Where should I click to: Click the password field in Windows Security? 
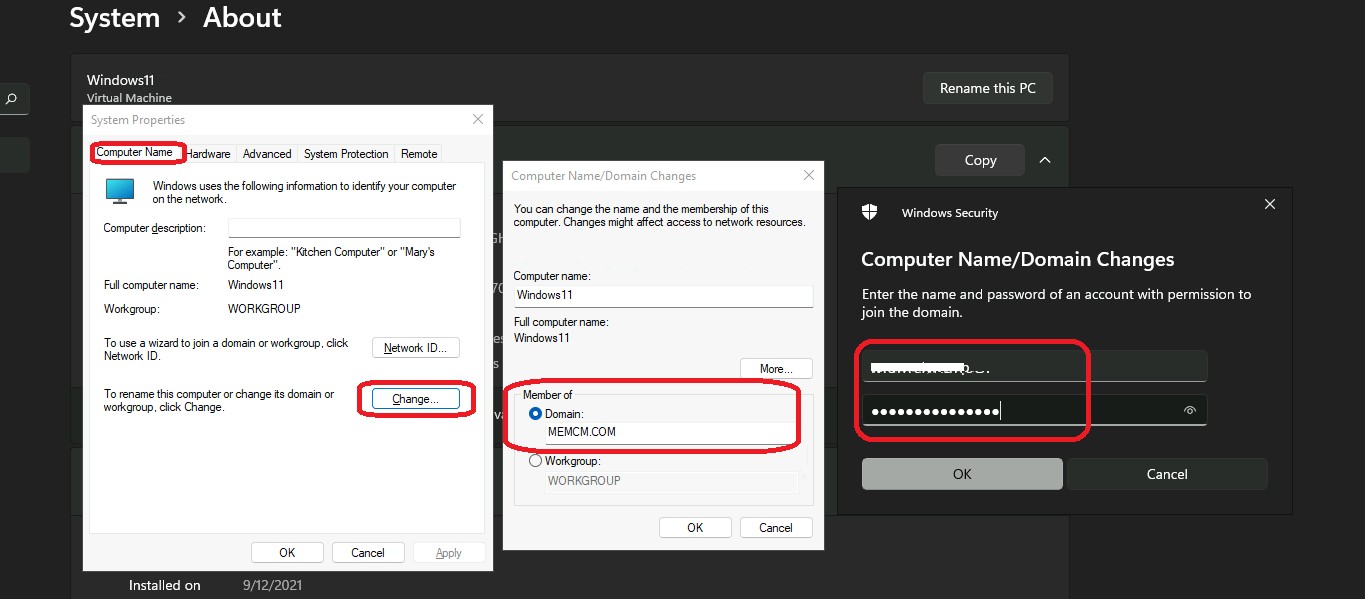(1034, 410)
